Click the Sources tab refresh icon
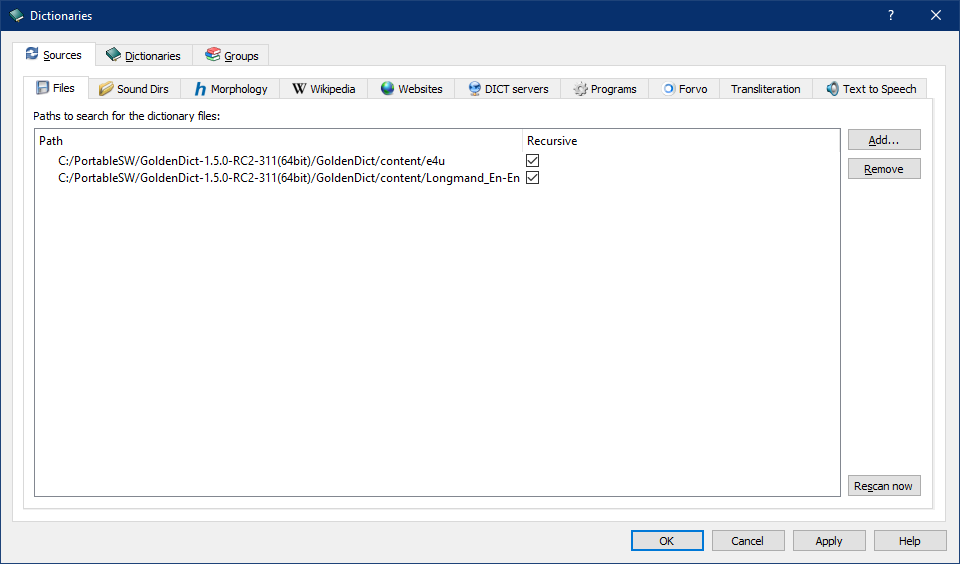 [x=32, y=54]
